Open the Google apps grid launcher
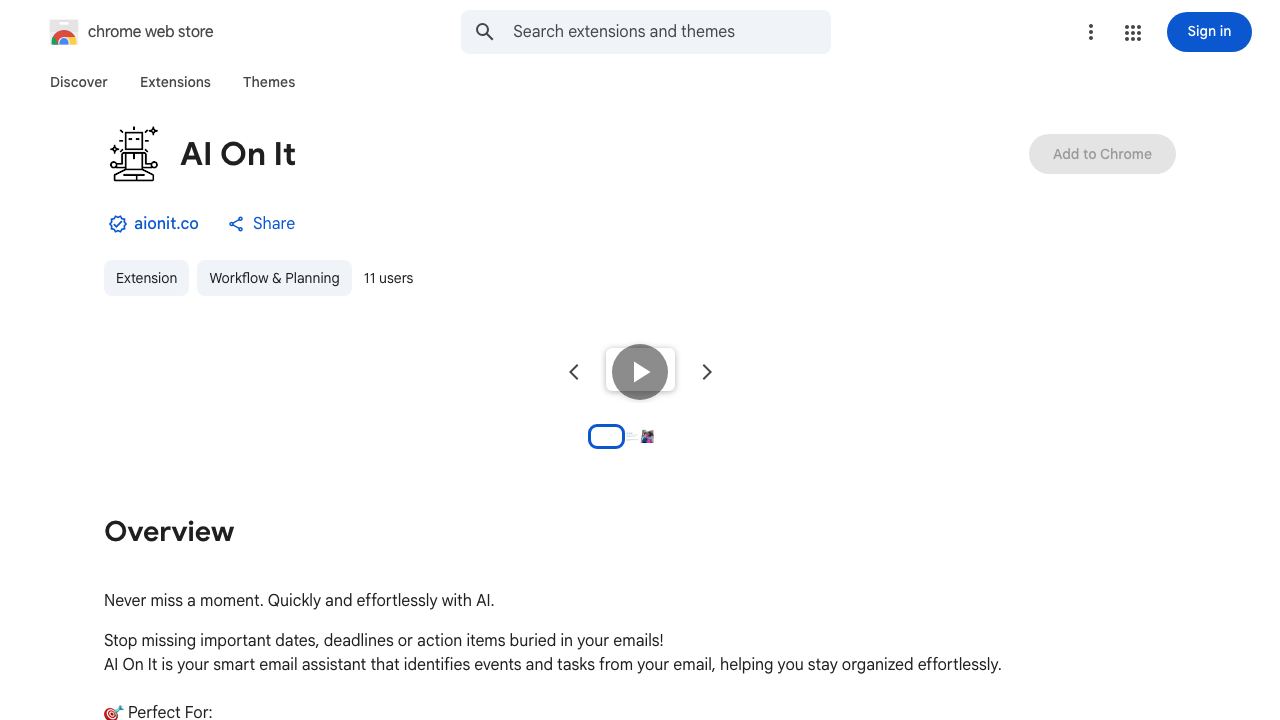 (x=1133, y=33)
